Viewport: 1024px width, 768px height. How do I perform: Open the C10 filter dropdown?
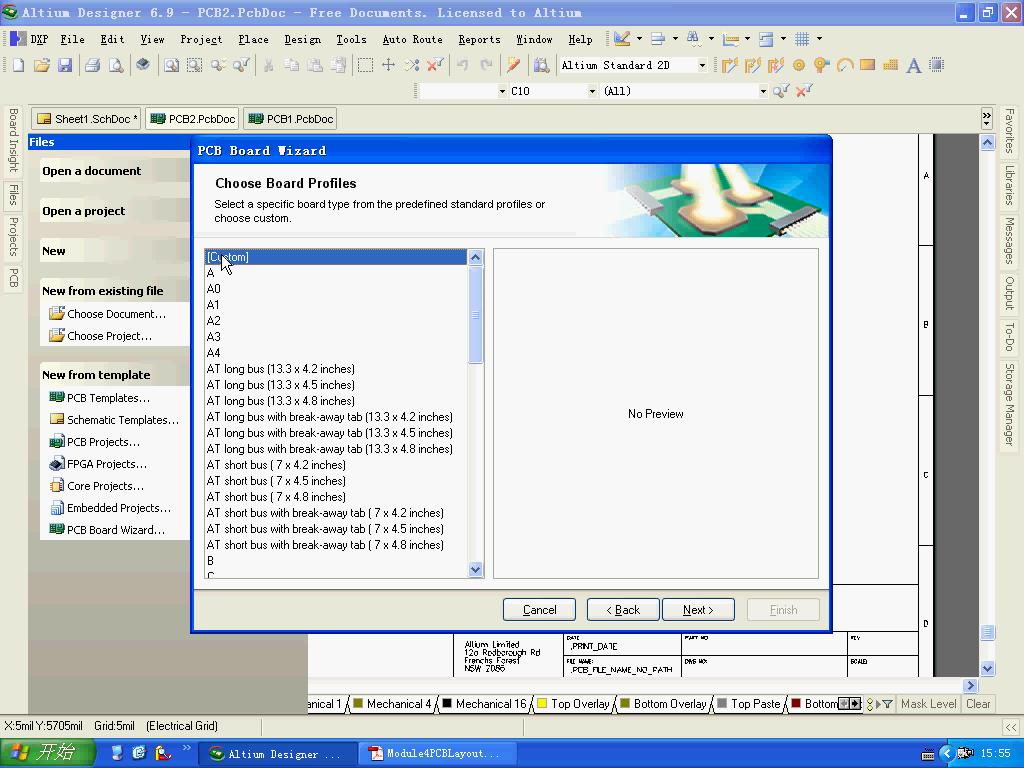pyautogui.click(x=592, y=91)
